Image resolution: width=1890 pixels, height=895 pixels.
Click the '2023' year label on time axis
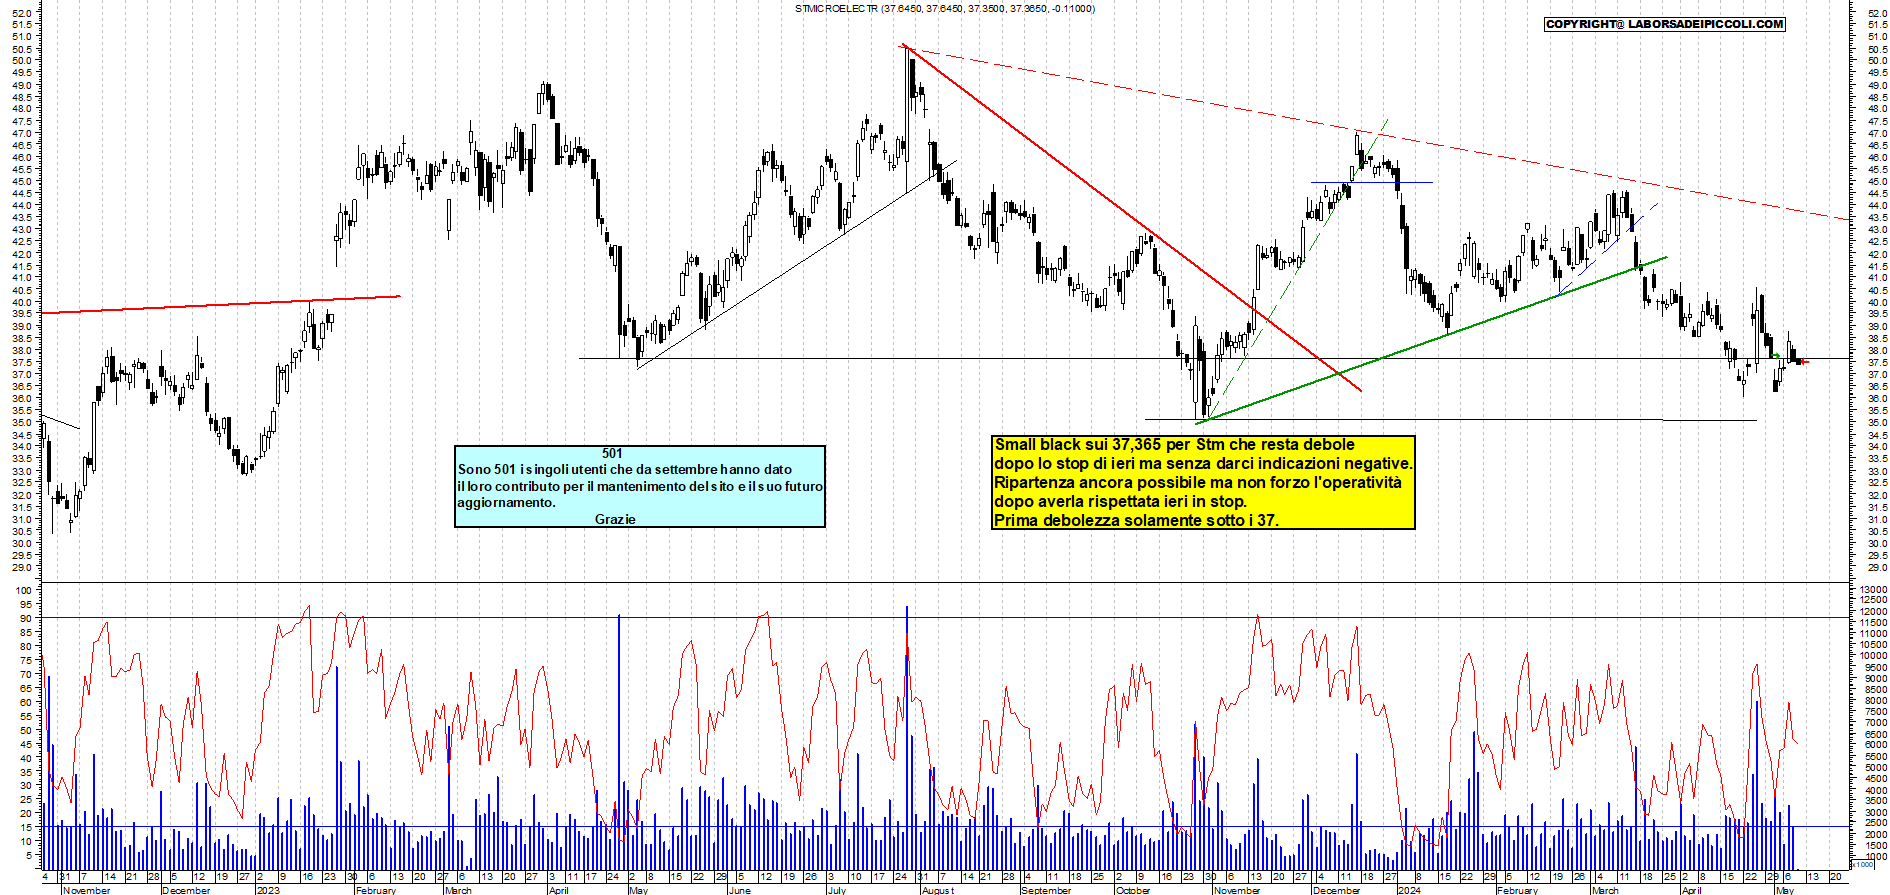tap(268, 890)
